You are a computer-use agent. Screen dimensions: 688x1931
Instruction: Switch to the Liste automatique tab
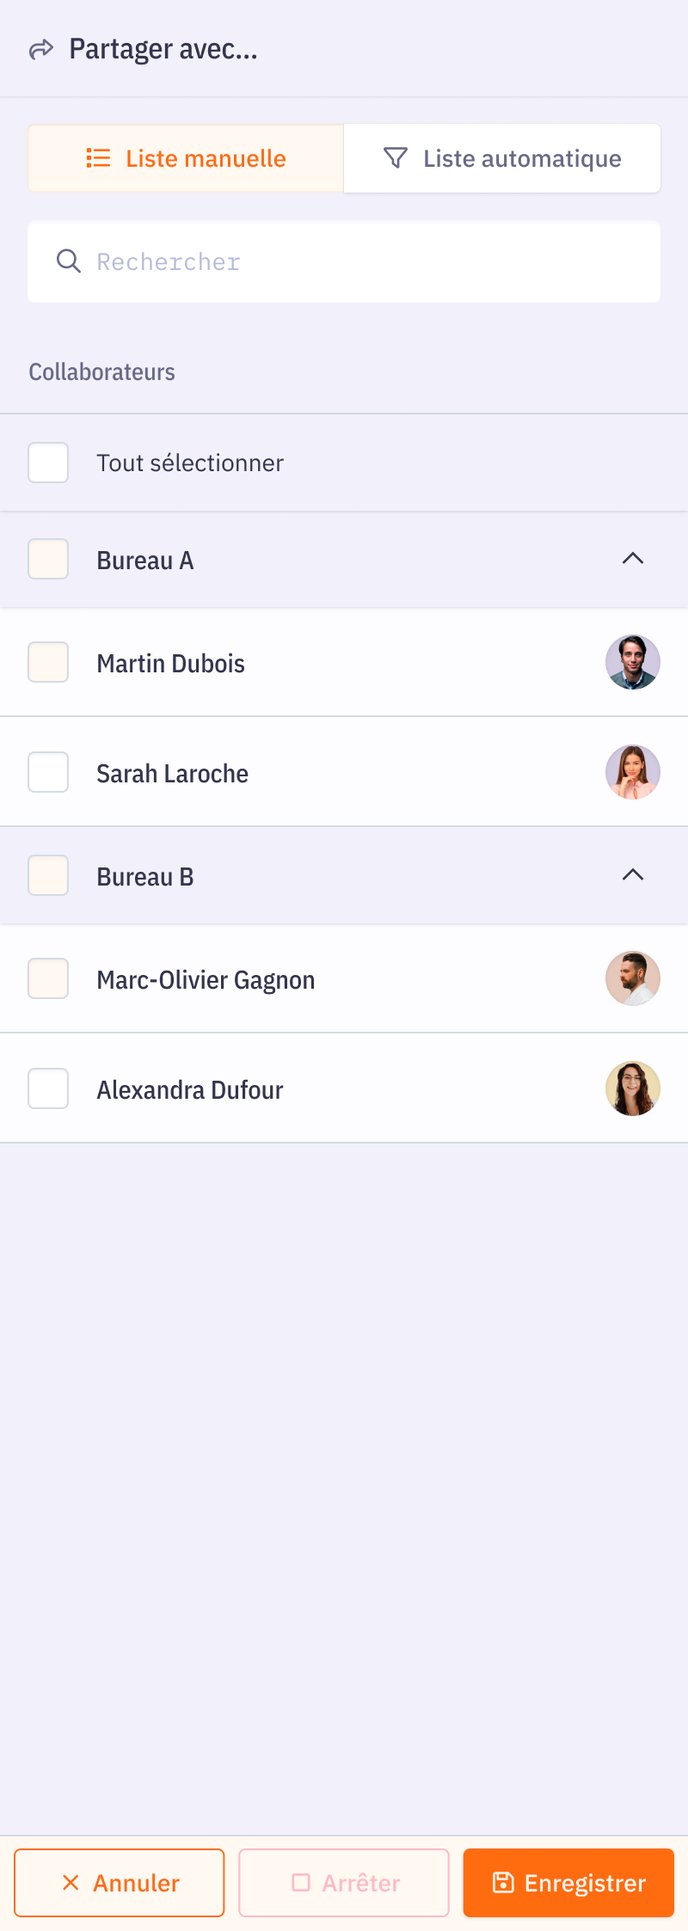pos(502,158)
